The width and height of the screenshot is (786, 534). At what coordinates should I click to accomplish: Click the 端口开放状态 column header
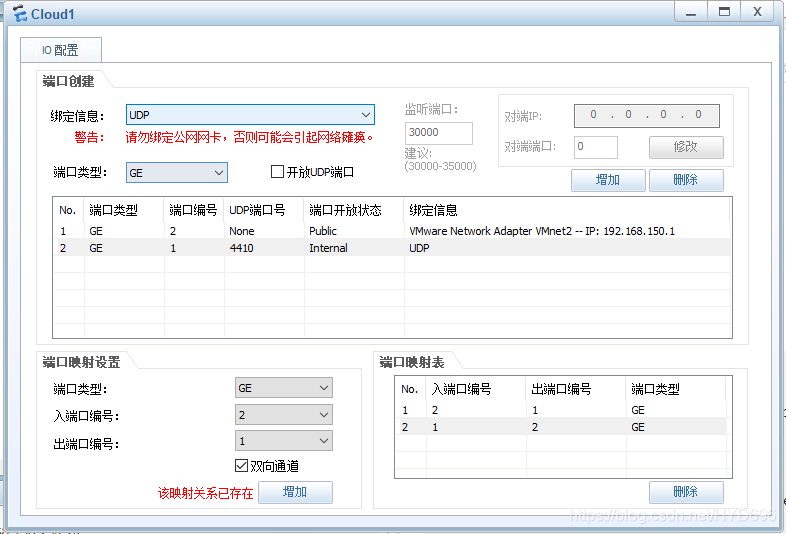354,210
